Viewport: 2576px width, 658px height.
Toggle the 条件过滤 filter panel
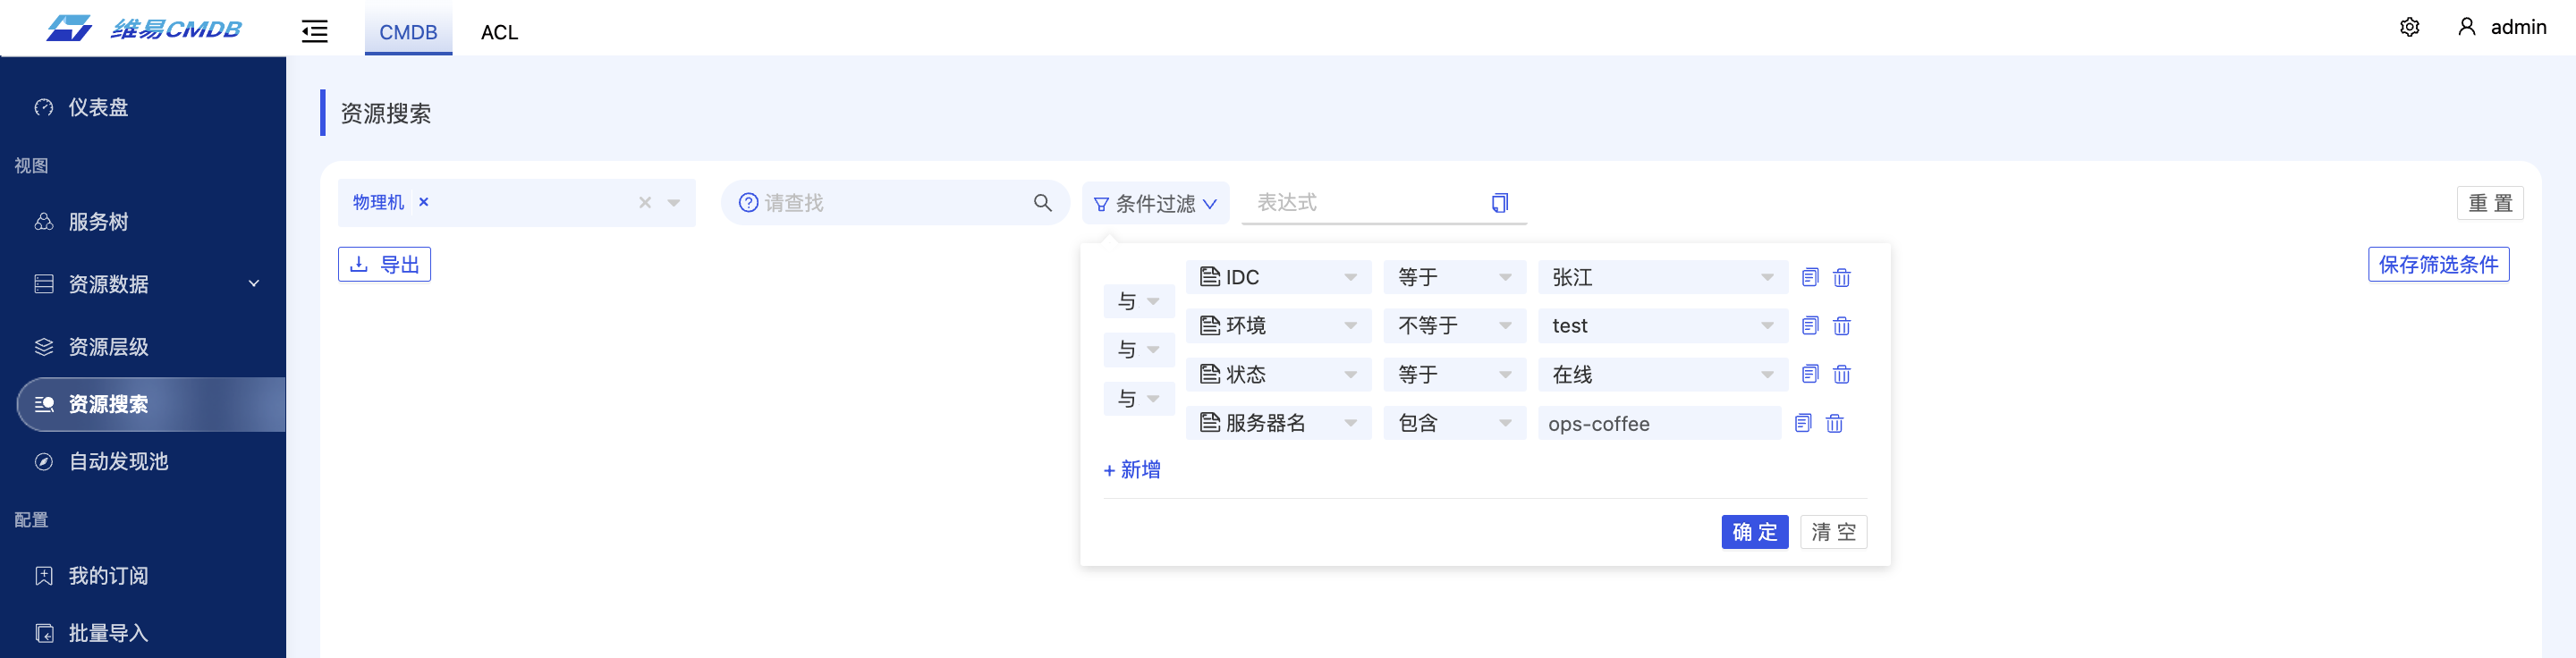(x=1155, y=204)
